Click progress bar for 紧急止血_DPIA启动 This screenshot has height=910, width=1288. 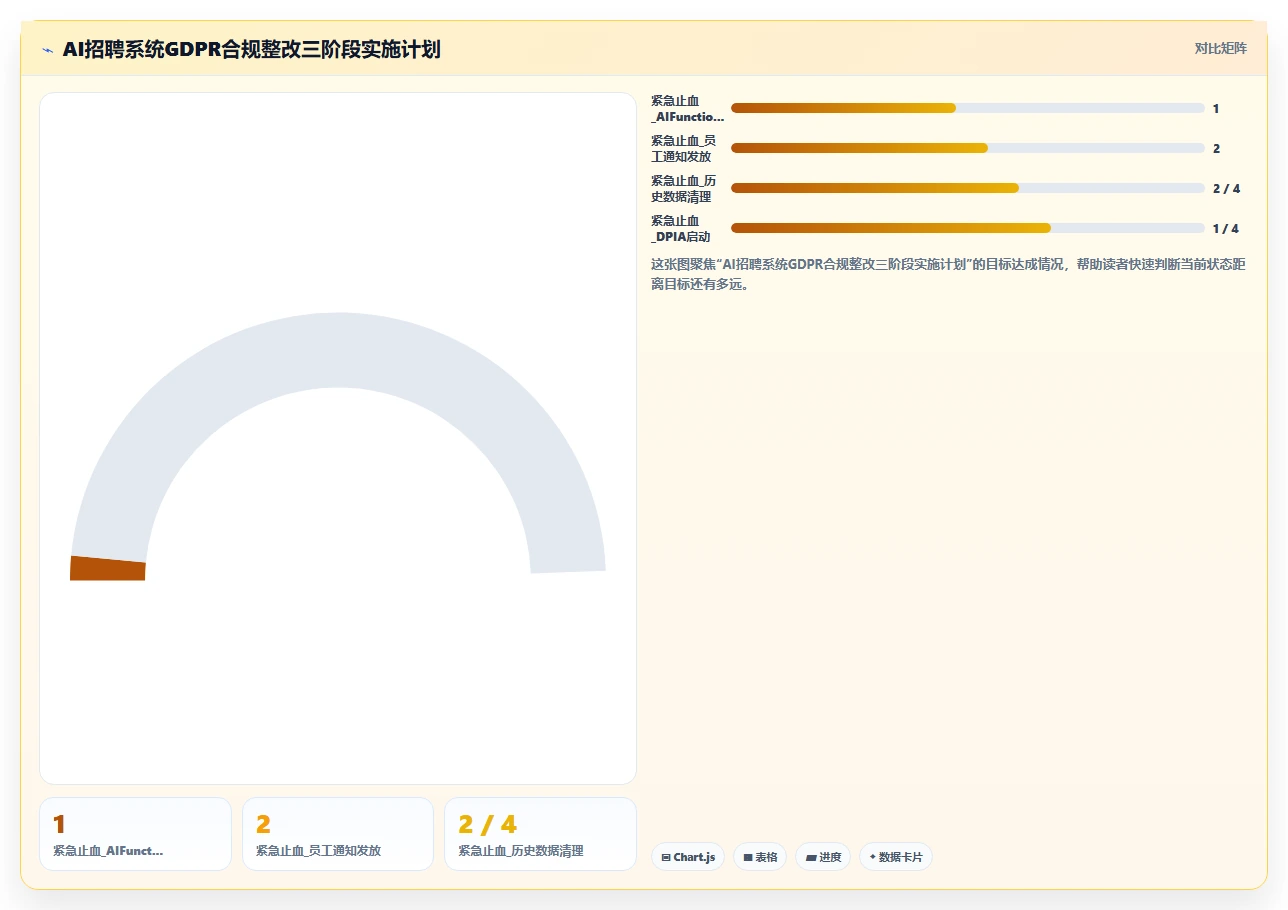pyautogui.click(x=968, y=228)
